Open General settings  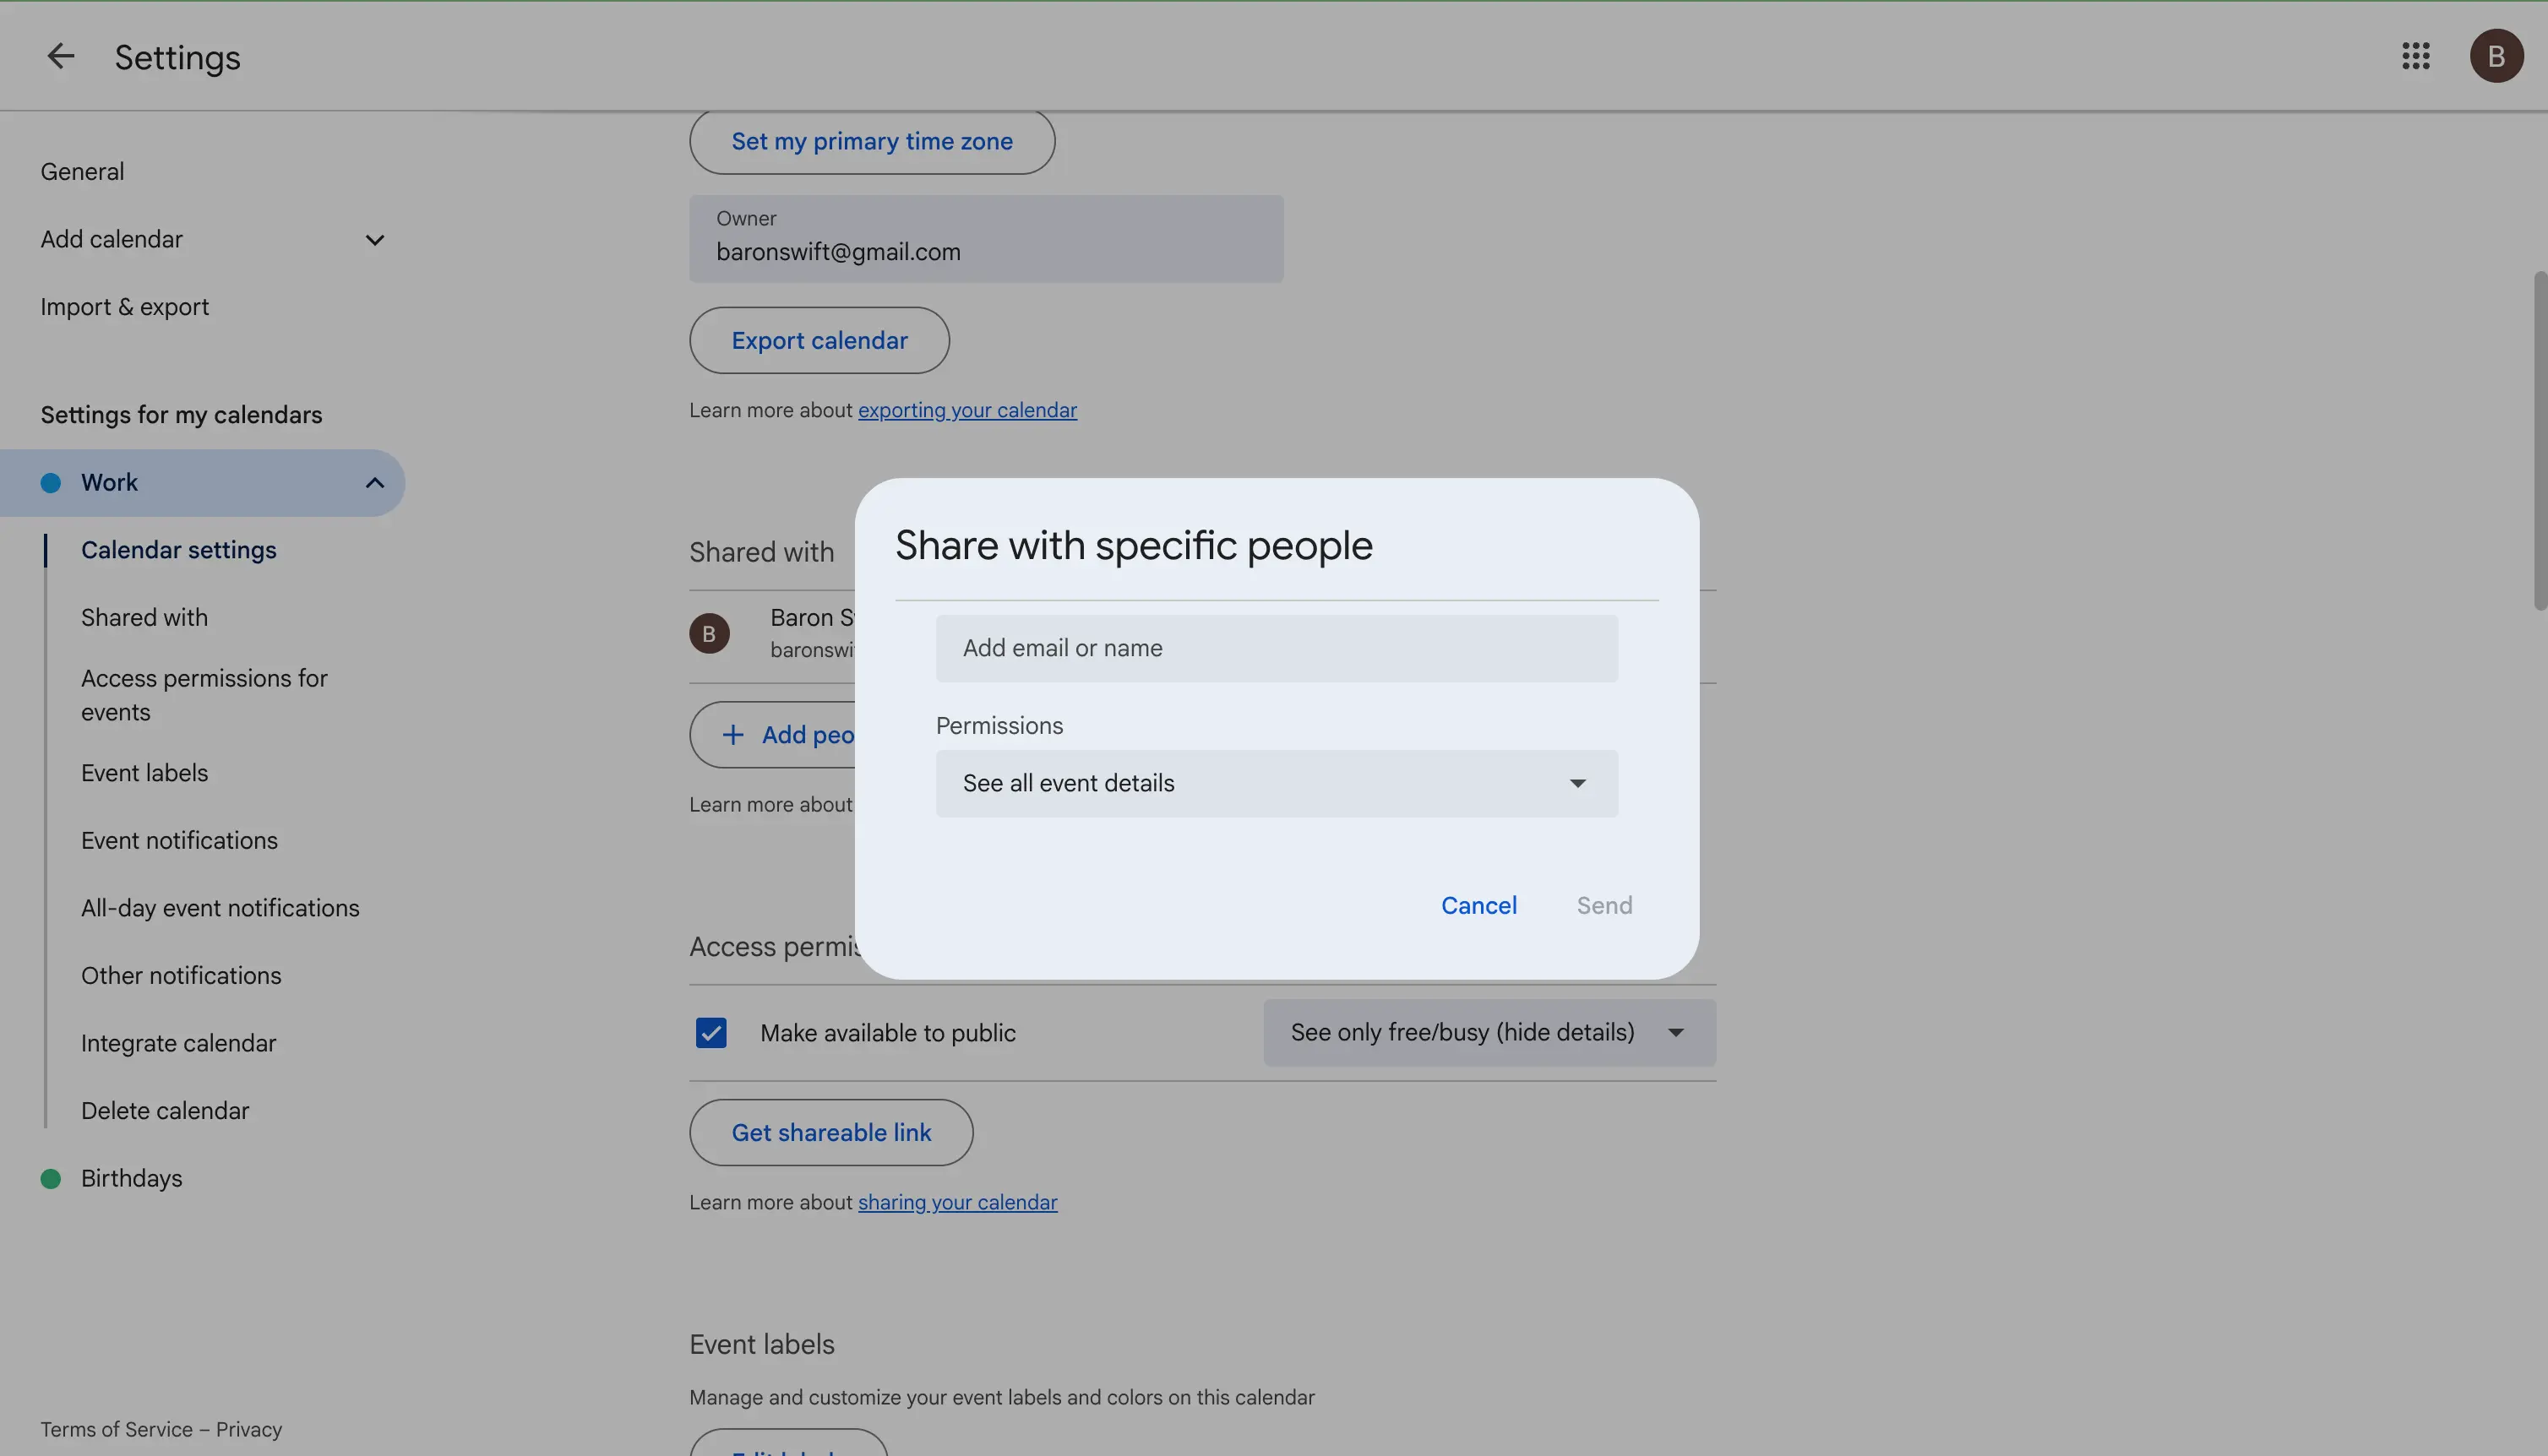coord(83,172)
